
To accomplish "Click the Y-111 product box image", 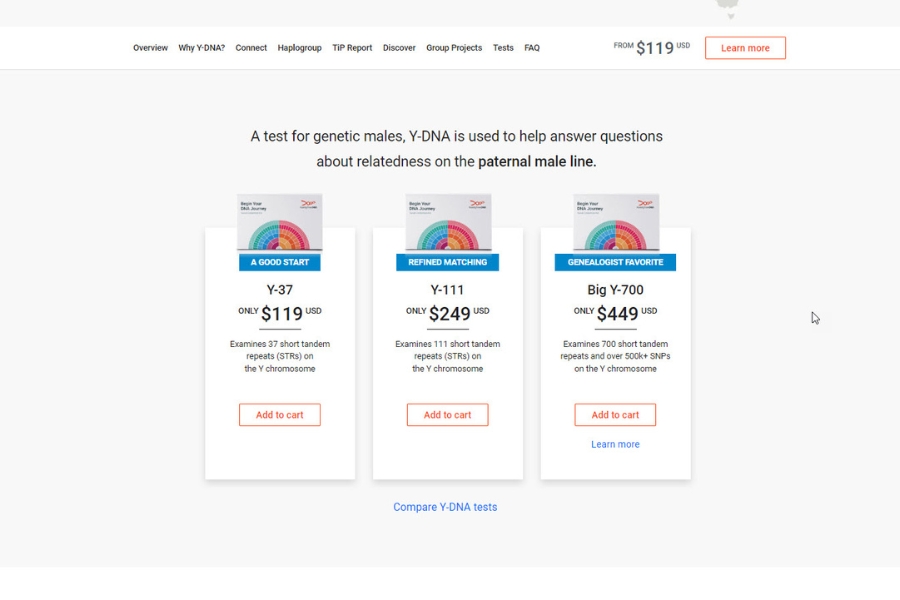I will coord(448,224).
